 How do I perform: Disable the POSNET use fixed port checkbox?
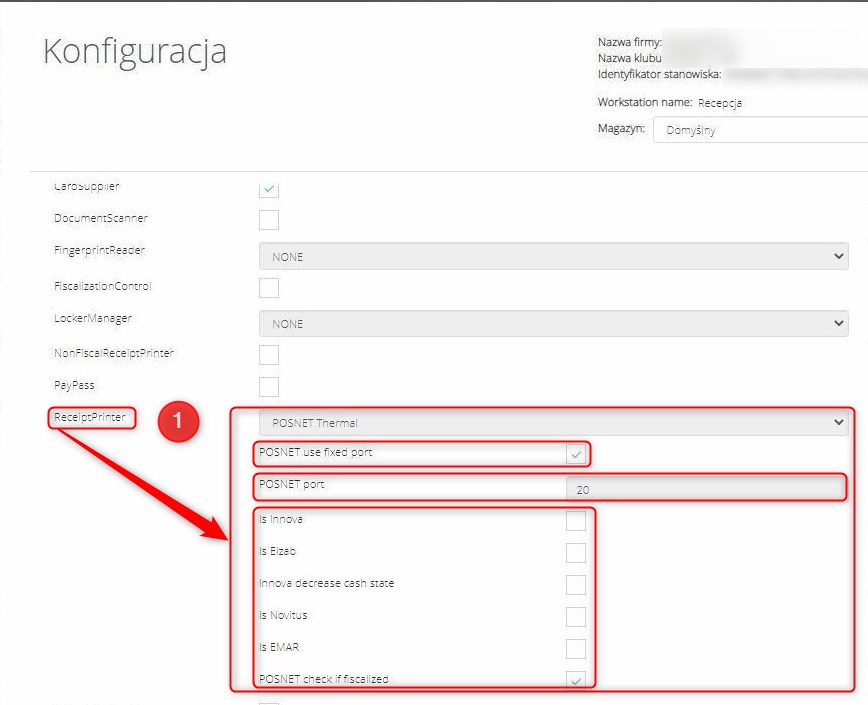coord(575,455)
